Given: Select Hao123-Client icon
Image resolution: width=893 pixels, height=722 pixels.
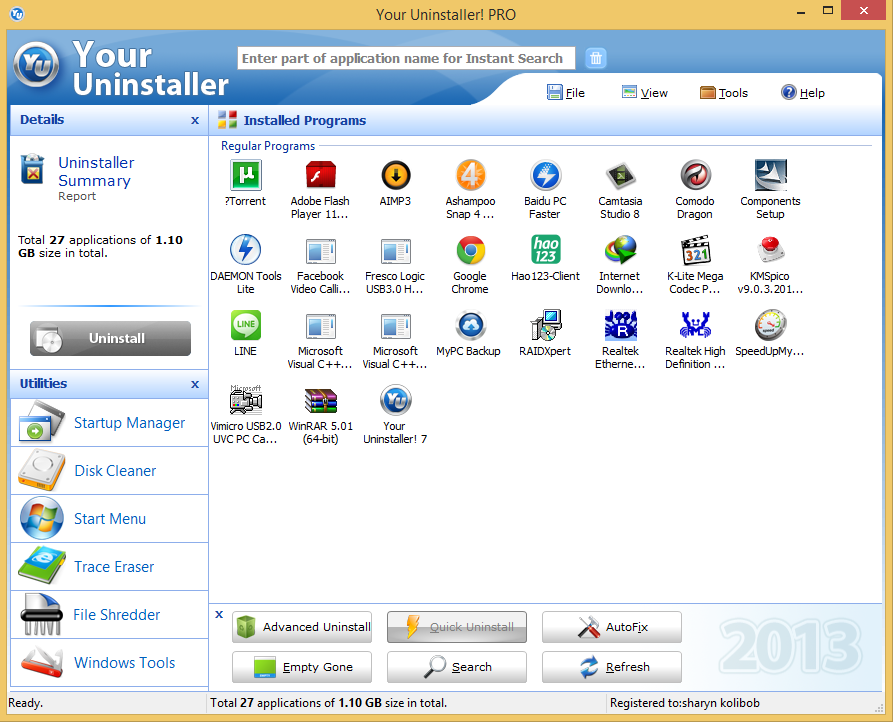Looking at the screenshot, I should pos(546,250).
